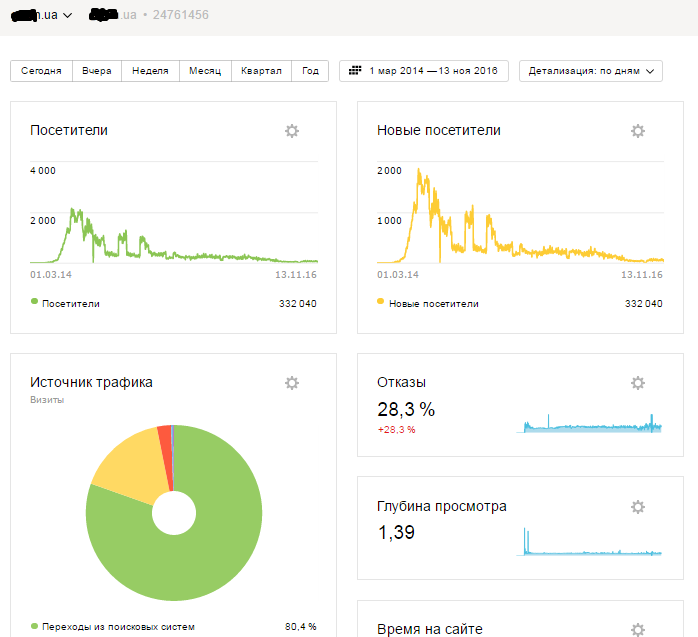The height and width of the screenshot is (637, 698).
Task: Select the Сегодня period tab
Action: coord(41,71)
